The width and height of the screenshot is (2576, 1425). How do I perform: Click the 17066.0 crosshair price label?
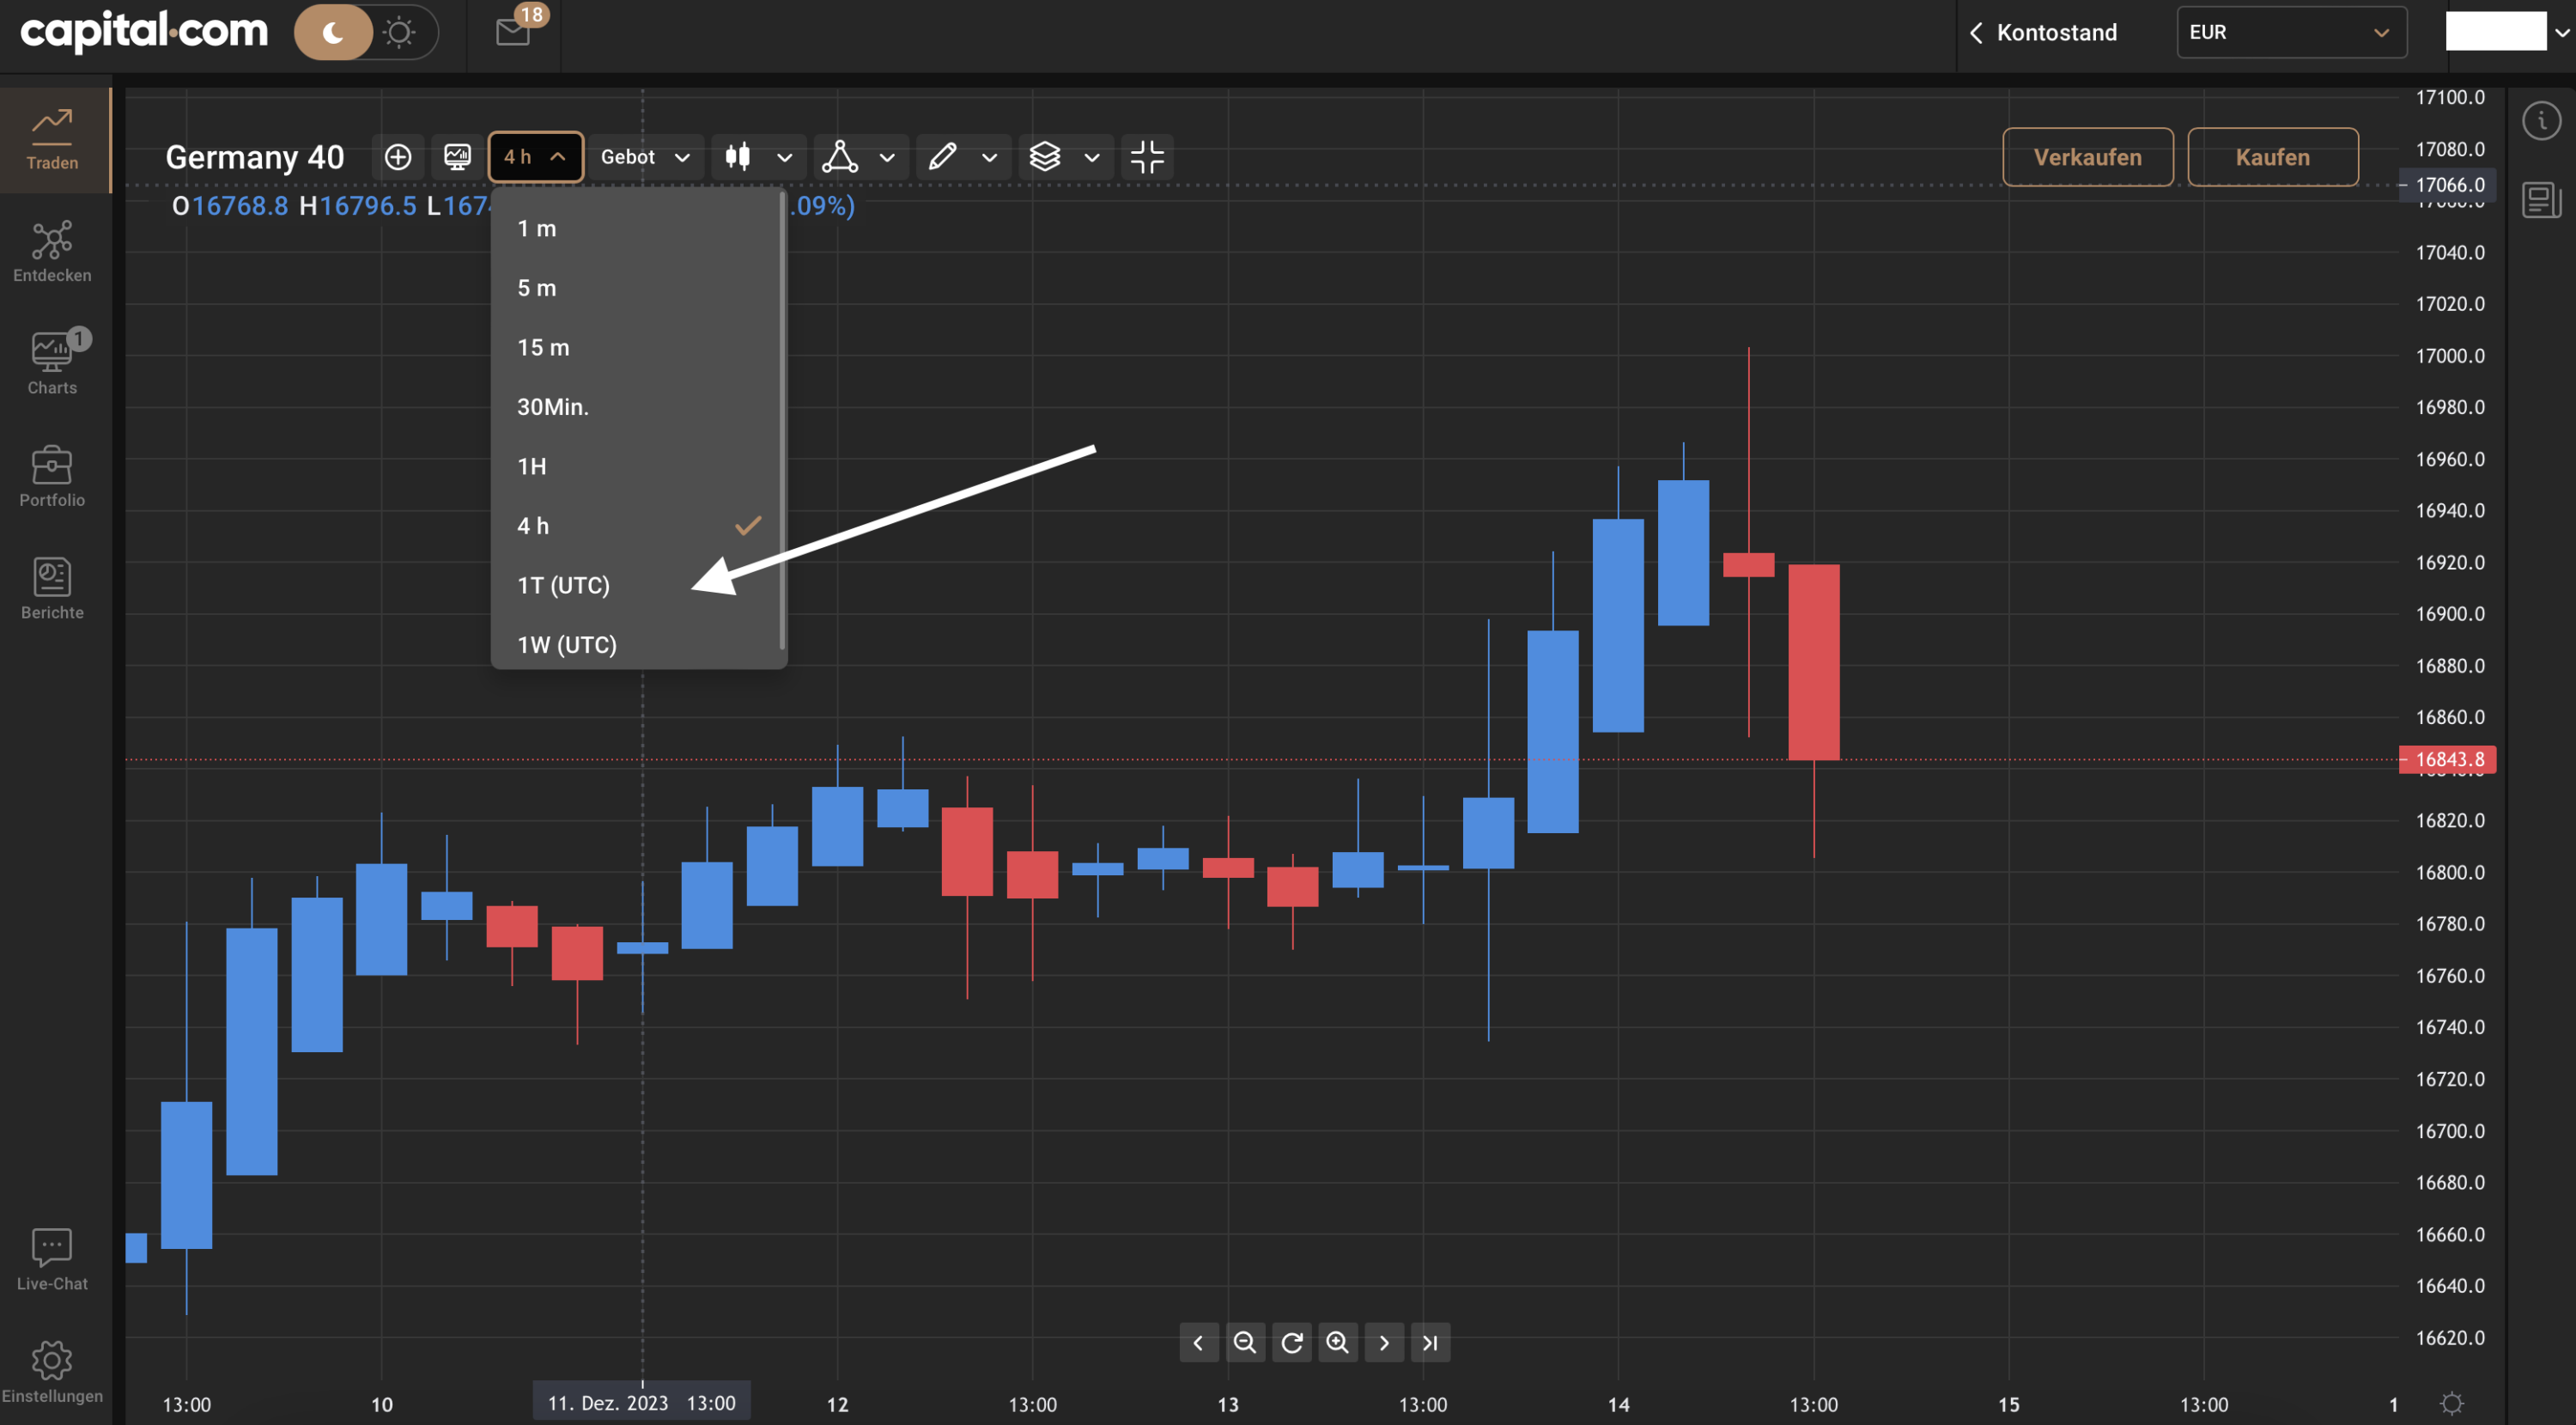click(2448, 185)
